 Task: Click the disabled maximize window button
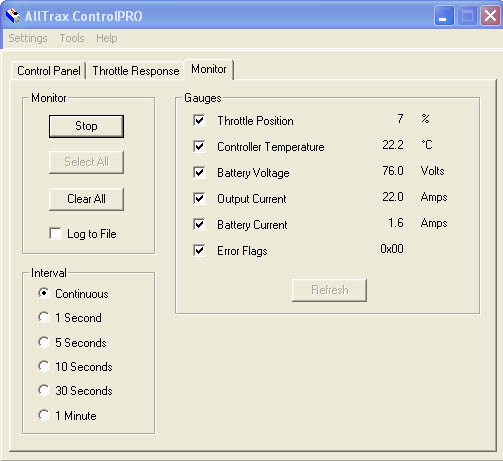pos(467,16)
